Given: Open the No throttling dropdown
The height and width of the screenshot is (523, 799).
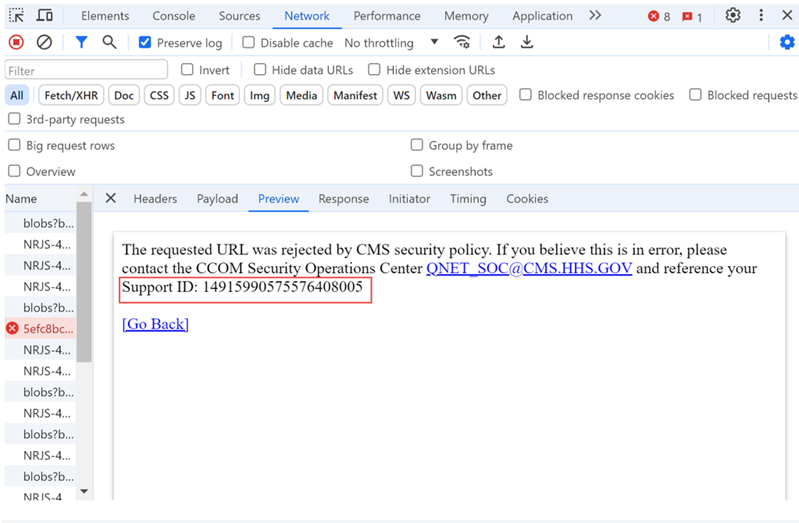Looking at the screenshot, I should (391, 43).
